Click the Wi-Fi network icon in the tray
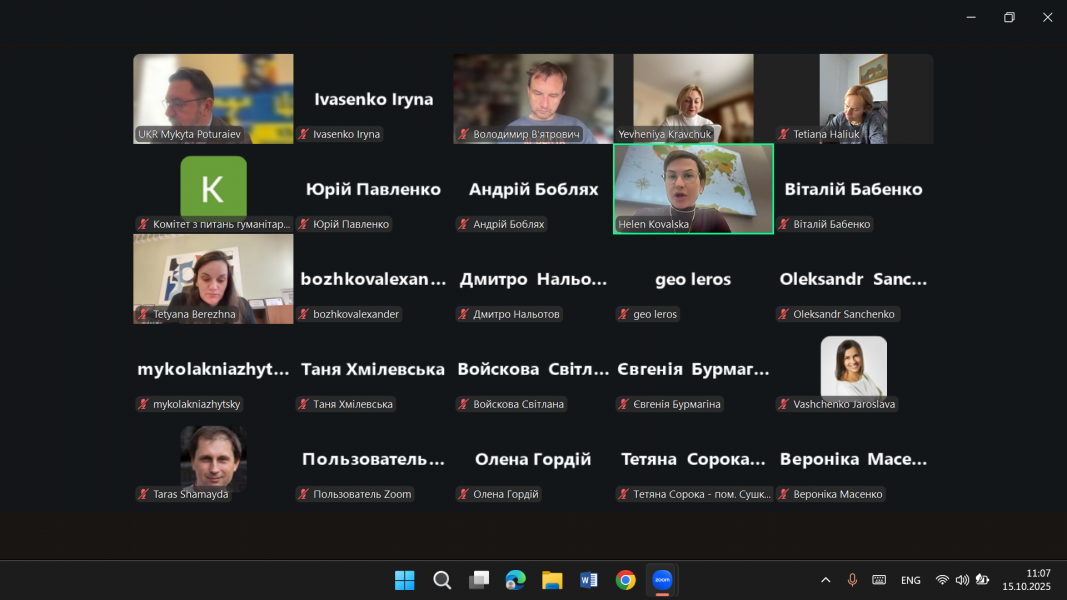The height and width of the screenshot is (600, 1067). tap(942, 580)
